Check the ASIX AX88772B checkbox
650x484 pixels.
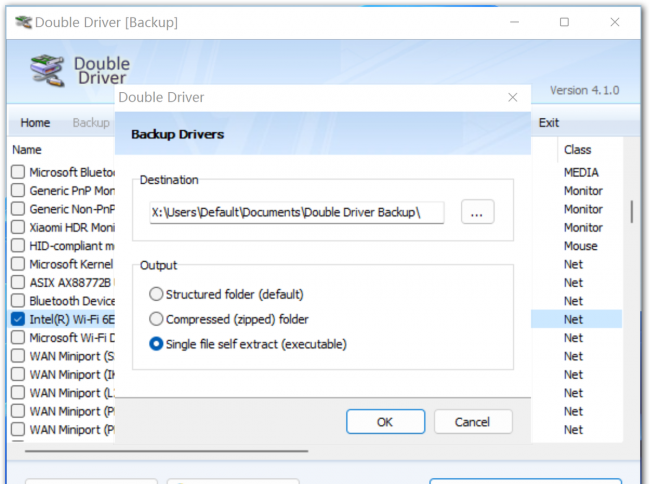pos(18,282)
